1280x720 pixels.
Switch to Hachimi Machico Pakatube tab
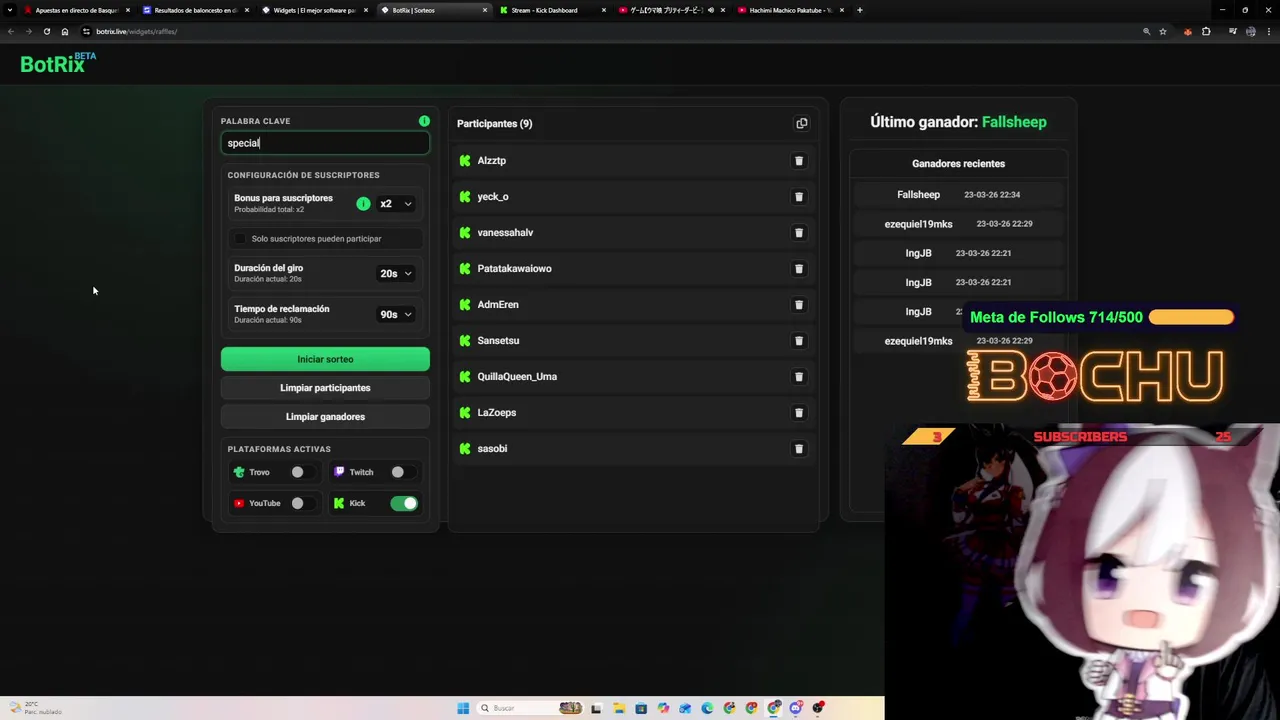790,10
